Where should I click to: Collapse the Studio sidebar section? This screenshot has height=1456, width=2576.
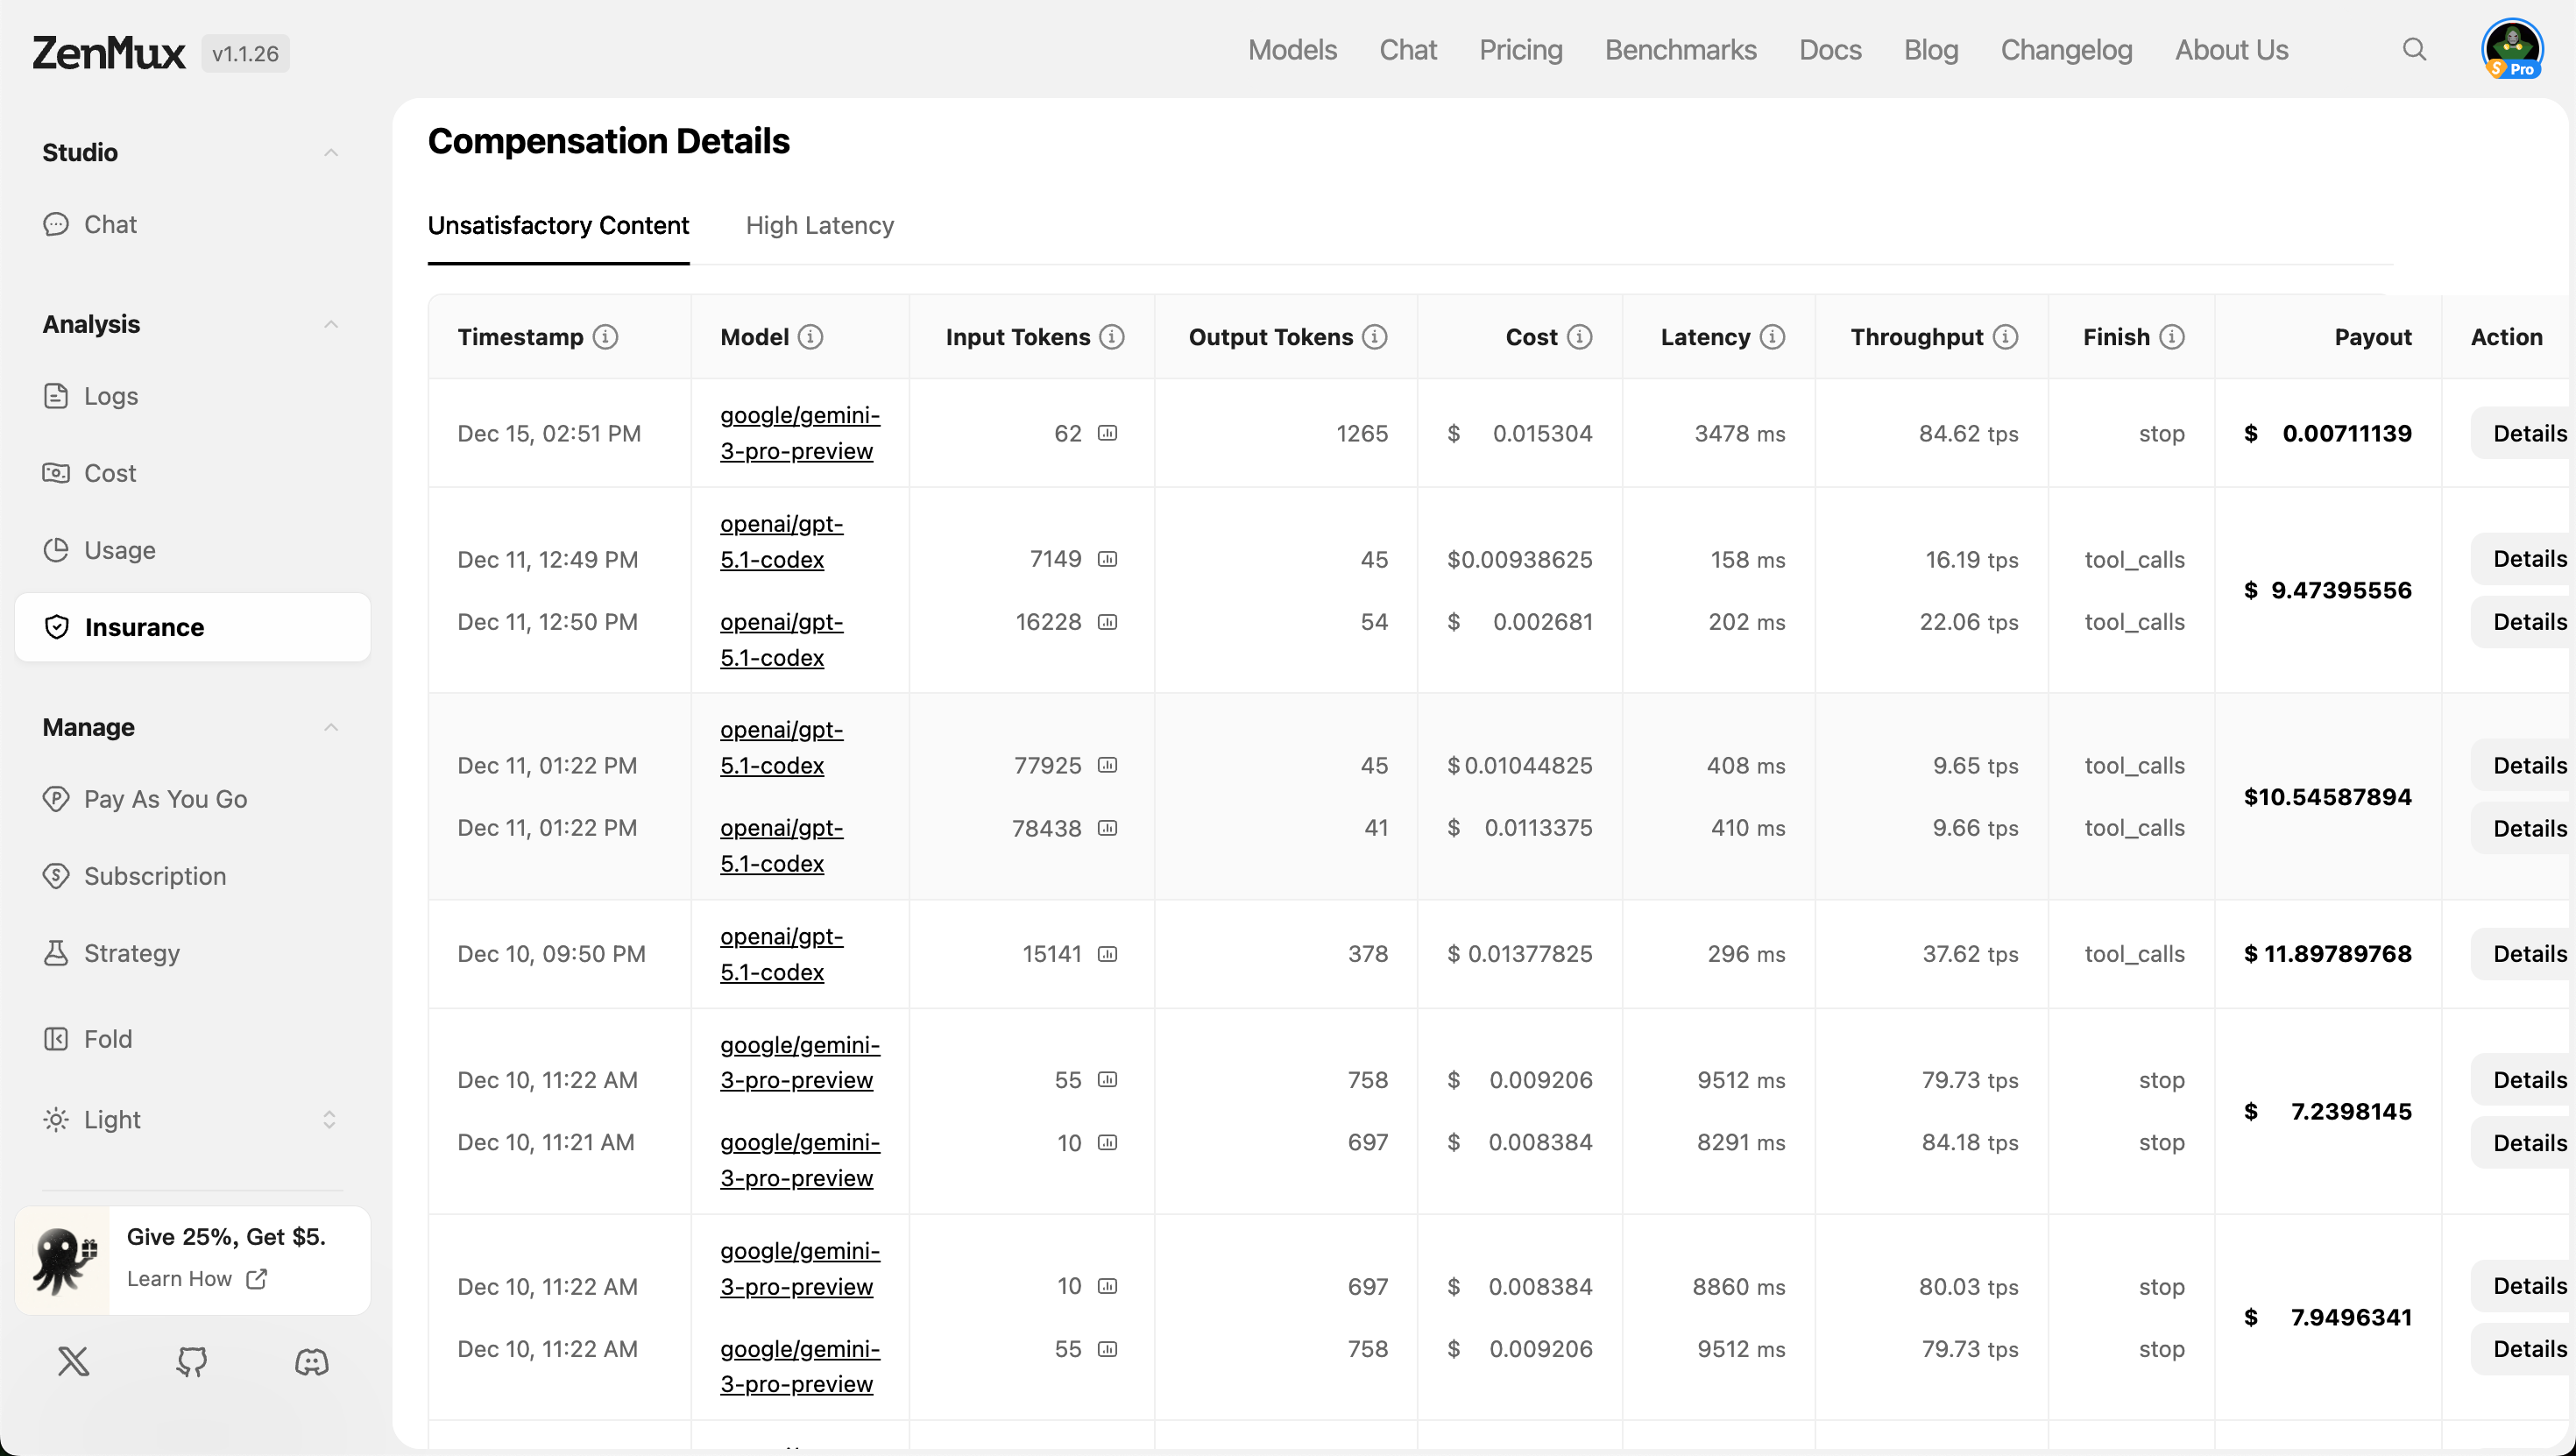click(x=331, y=152)
